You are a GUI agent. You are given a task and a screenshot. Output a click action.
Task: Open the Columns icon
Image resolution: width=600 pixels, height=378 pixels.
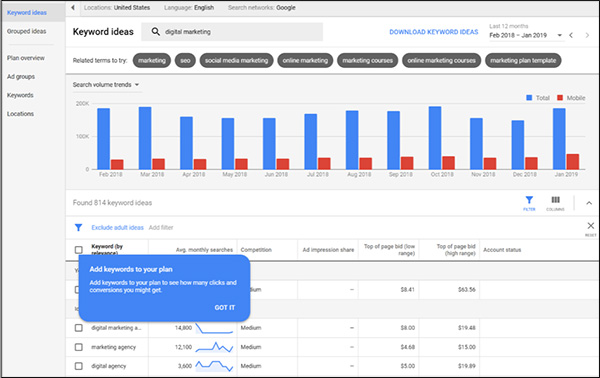[555, 203]
